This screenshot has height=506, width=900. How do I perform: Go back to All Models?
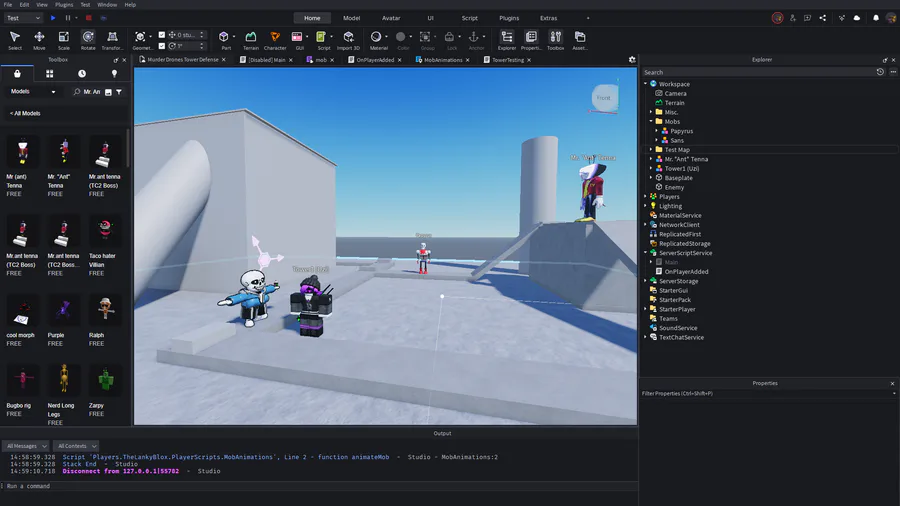click(x=25, y=114)
